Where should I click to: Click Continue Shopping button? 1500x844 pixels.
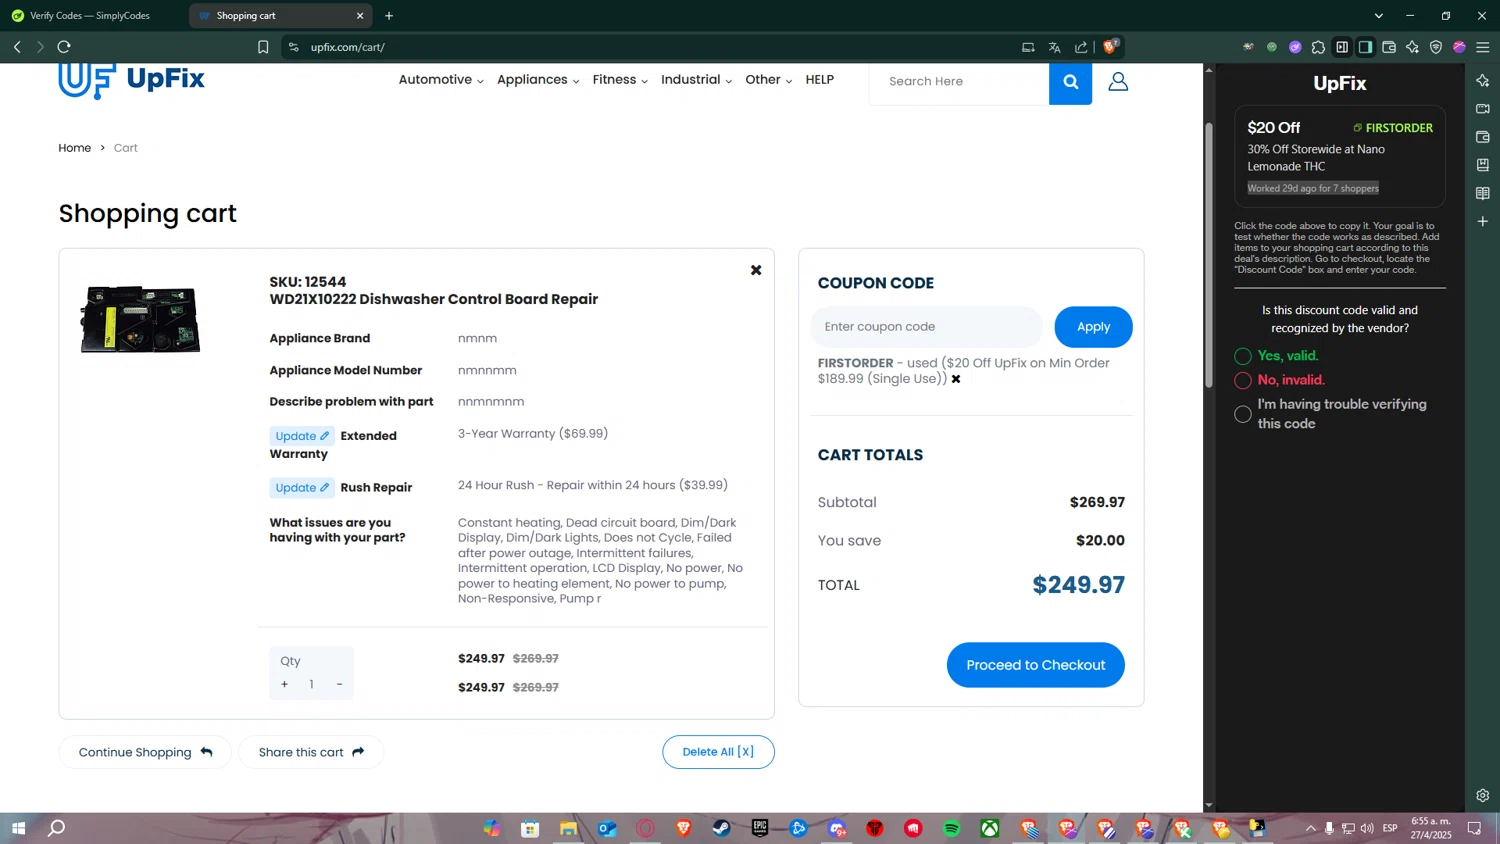pos(145,752)
